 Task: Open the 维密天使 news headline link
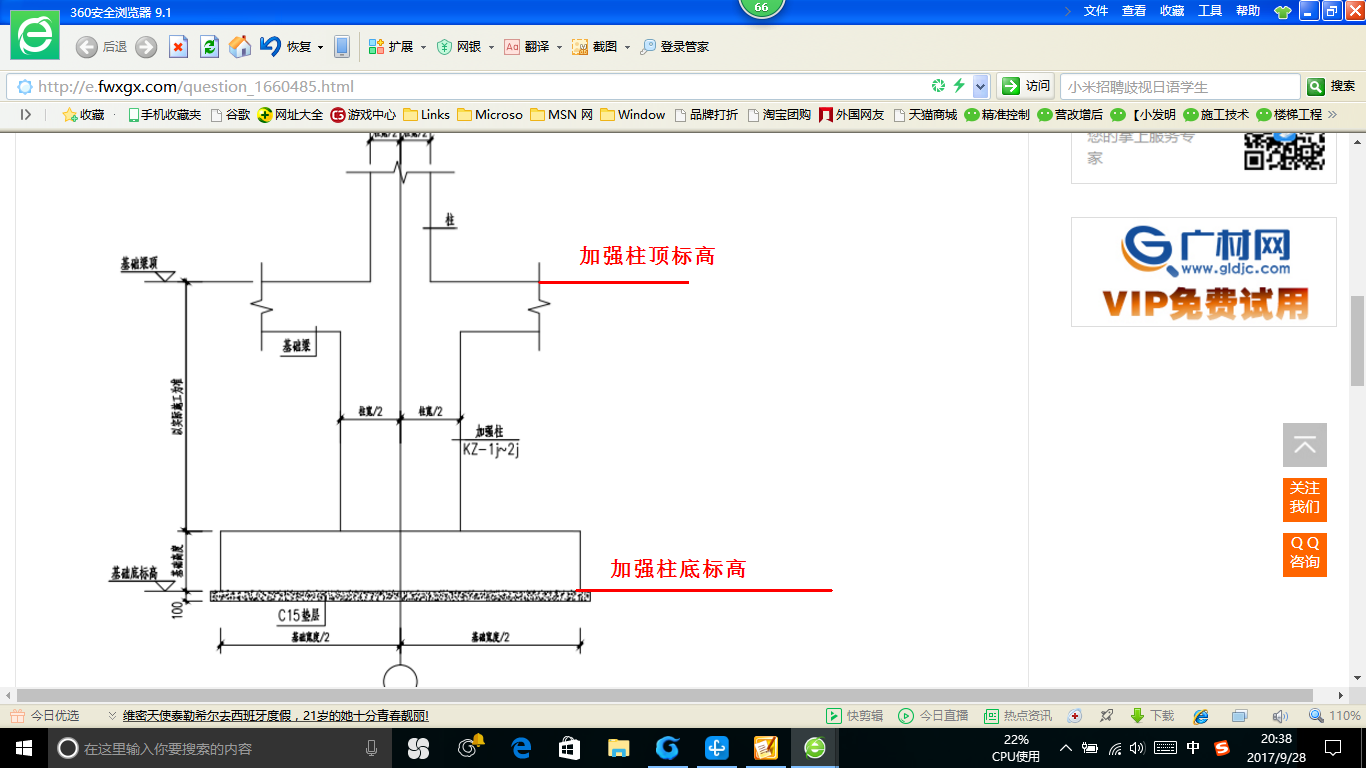276,716
